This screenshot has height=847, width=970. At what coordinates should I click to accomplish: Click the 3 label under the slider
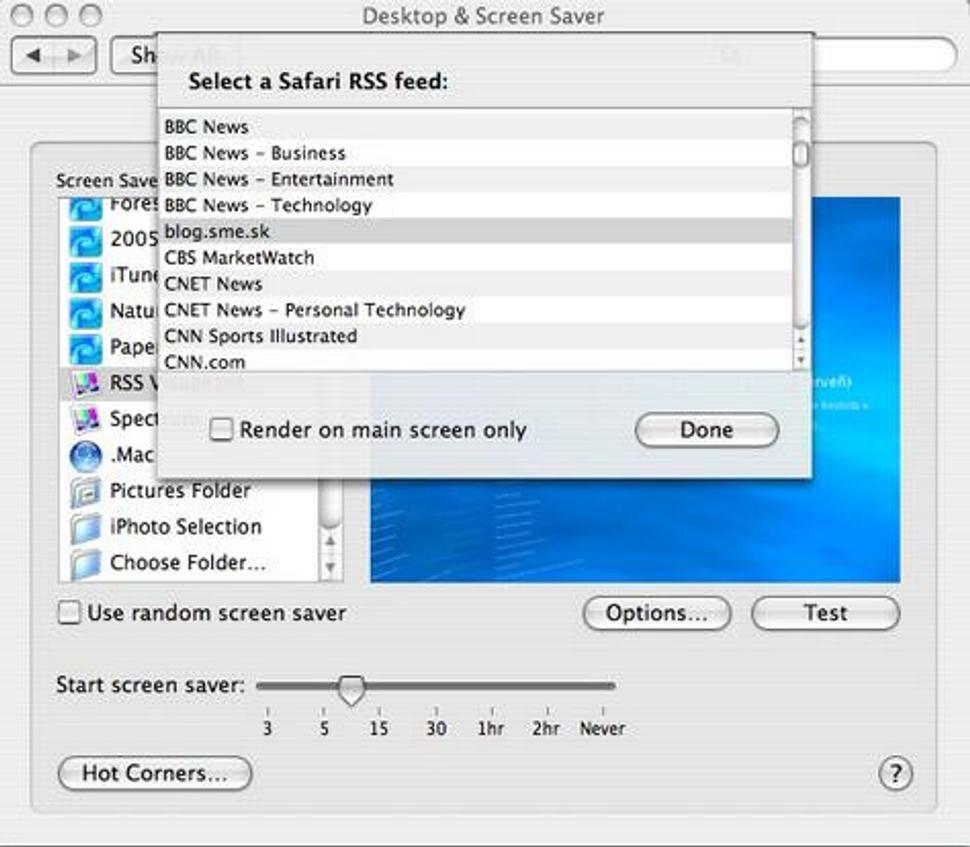coord(267,728)
